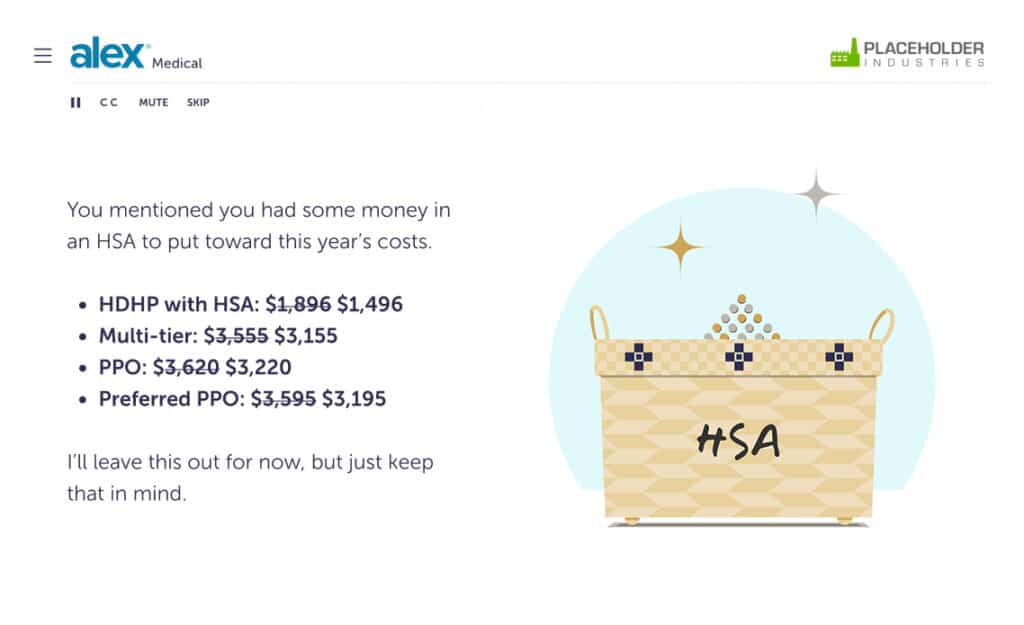Click the pause bars icon in the toolbar
Screen dimensions: 1024x625
74,102
